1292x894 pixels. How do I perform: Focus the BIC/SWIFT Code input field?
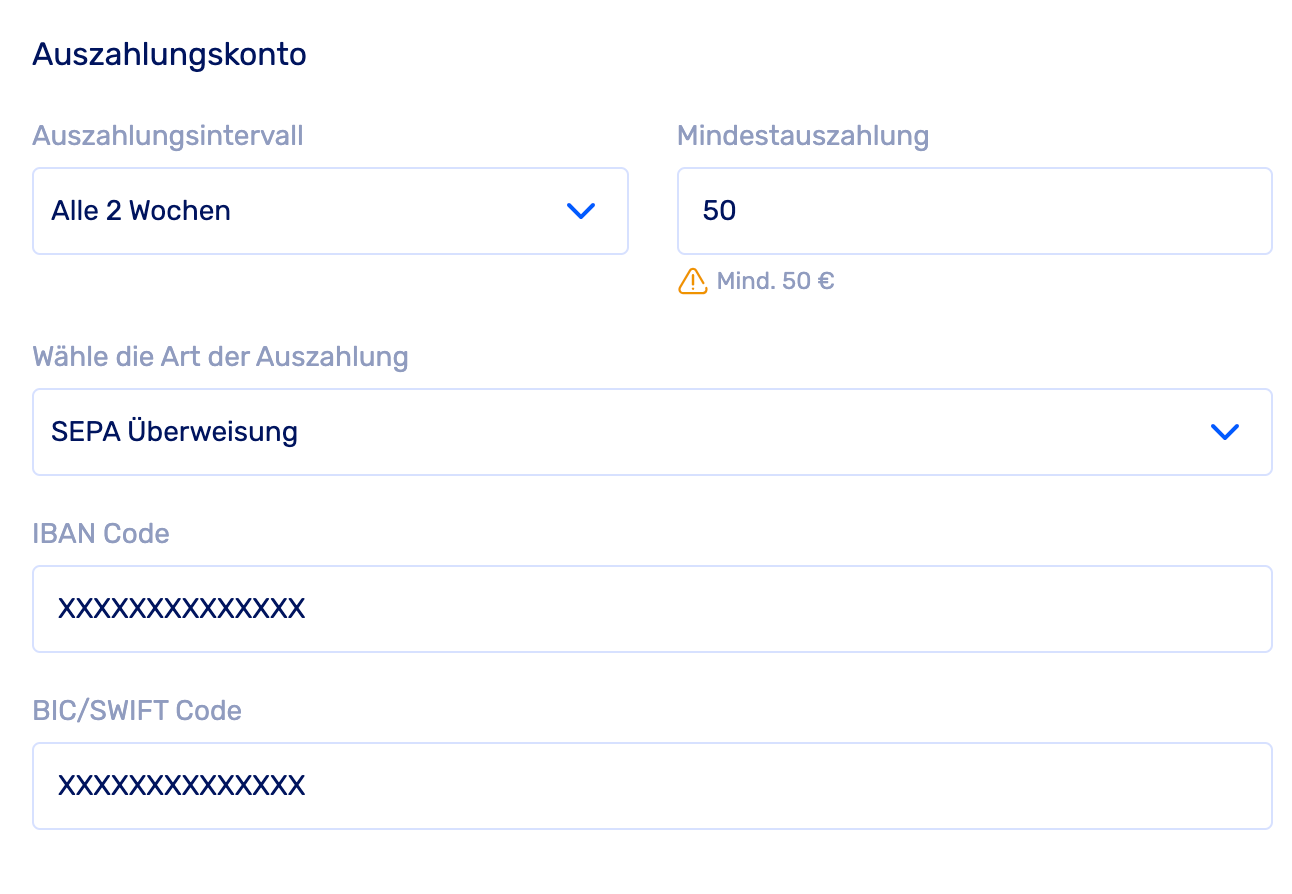click(652, 786)
